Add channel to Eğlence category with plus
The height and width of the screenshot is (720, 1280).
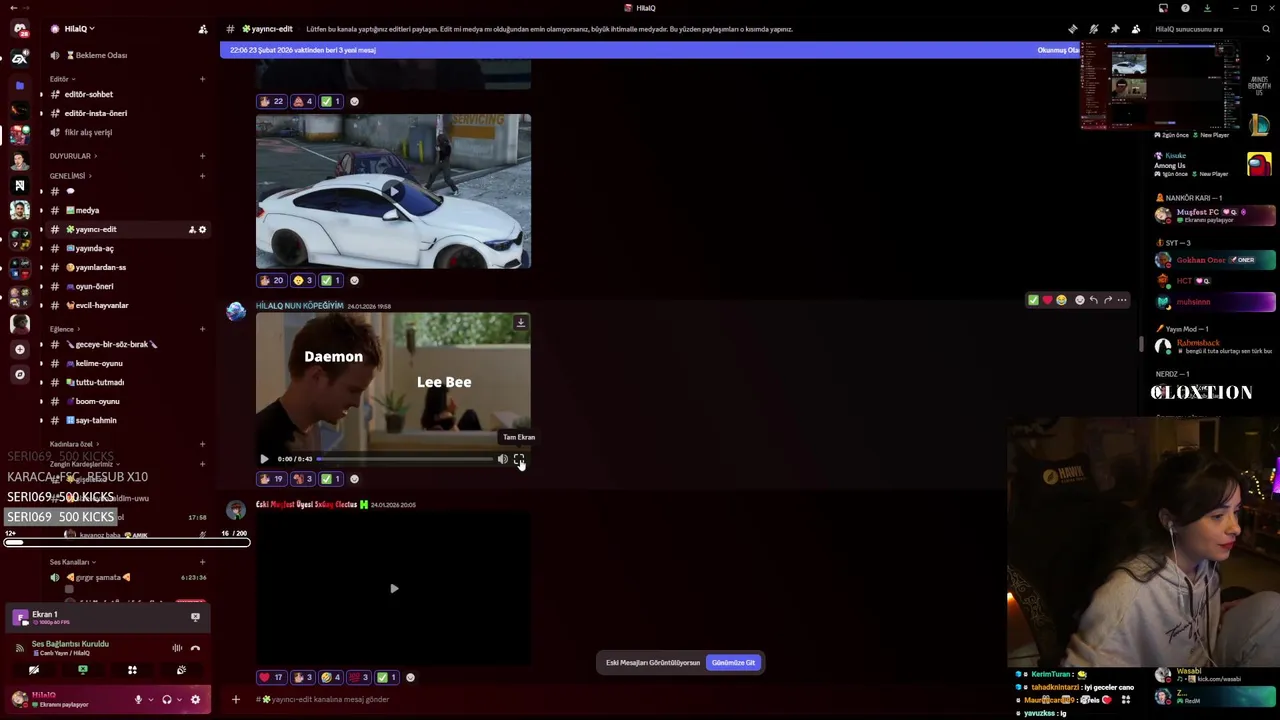coord(202,329)
